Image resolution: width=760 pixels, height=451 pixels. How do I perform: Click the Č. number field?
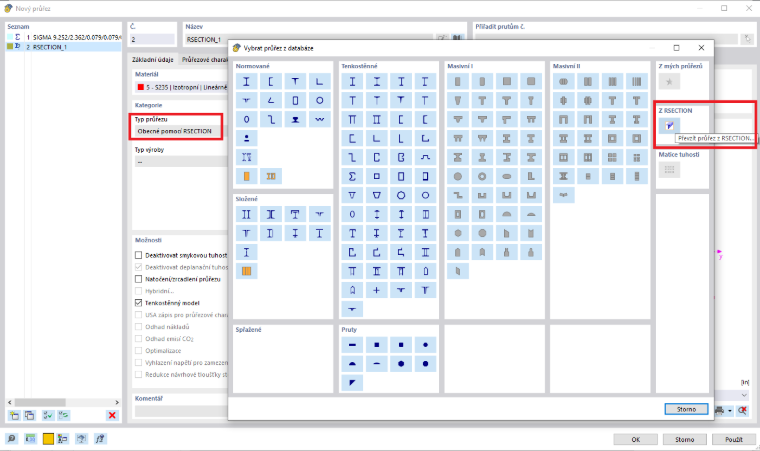coord(152,39)
